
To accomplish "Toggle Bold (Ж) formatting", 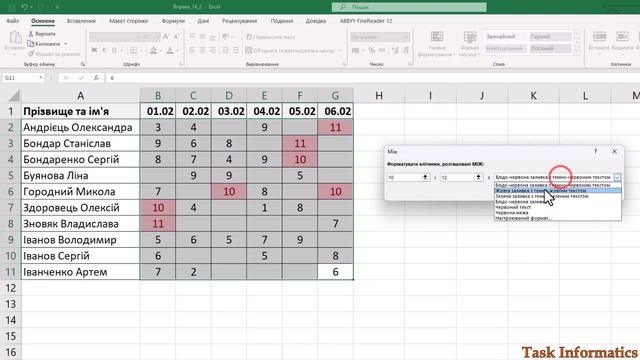I will pyautogui.click(x=94, y=50).
